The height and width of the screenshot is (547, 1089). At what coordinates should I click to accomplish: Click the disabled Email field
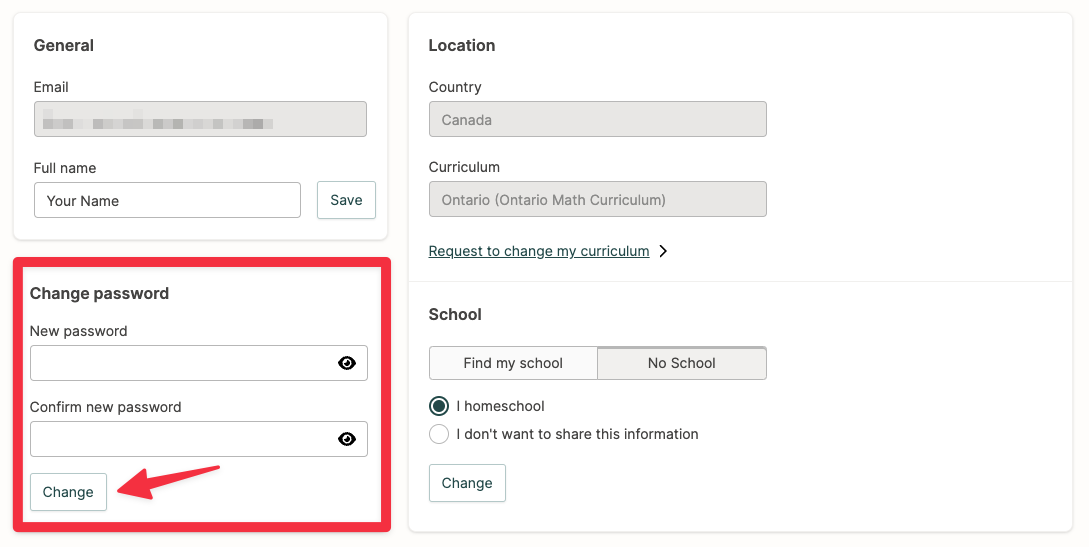(x=200, y=119)
